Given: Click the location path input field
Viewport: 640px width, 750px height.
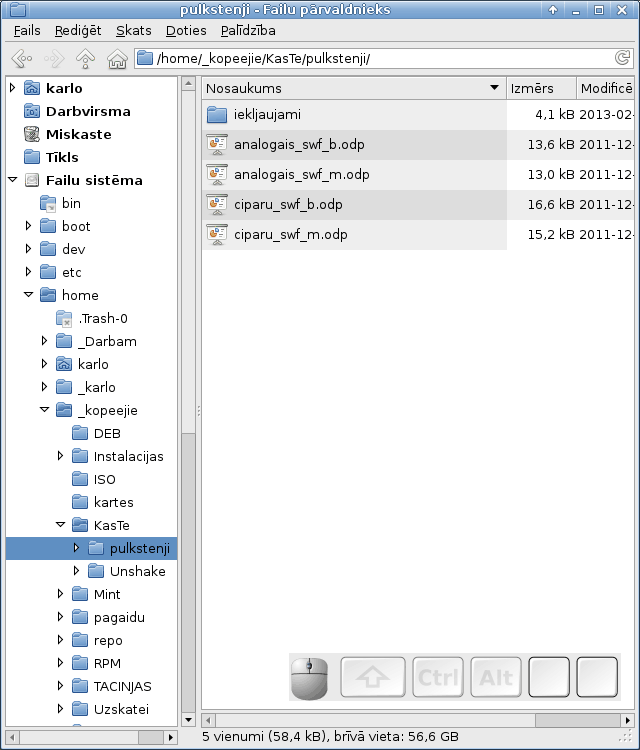Looking at the screenshot, I should [x=384, y=58].
